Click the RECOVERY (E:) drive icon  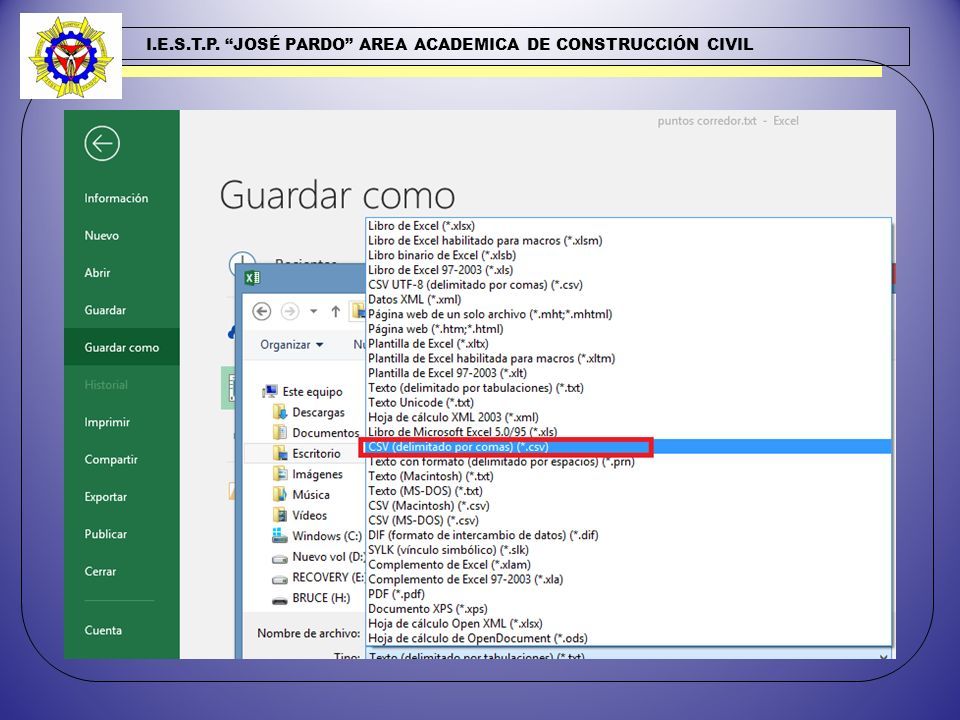click(x=280, y=579)
